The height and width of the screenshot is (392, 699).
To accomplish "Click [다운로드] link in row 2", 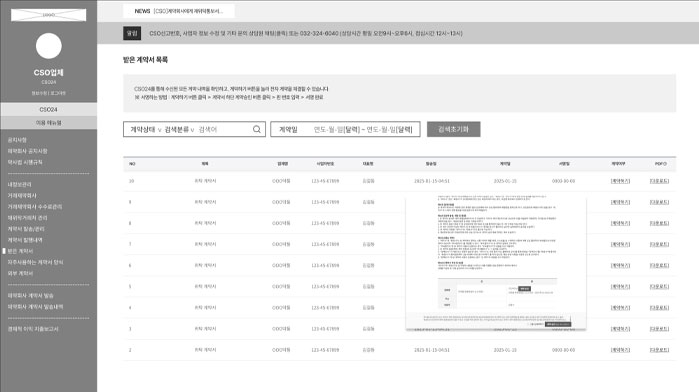I will tap(659, 350).
